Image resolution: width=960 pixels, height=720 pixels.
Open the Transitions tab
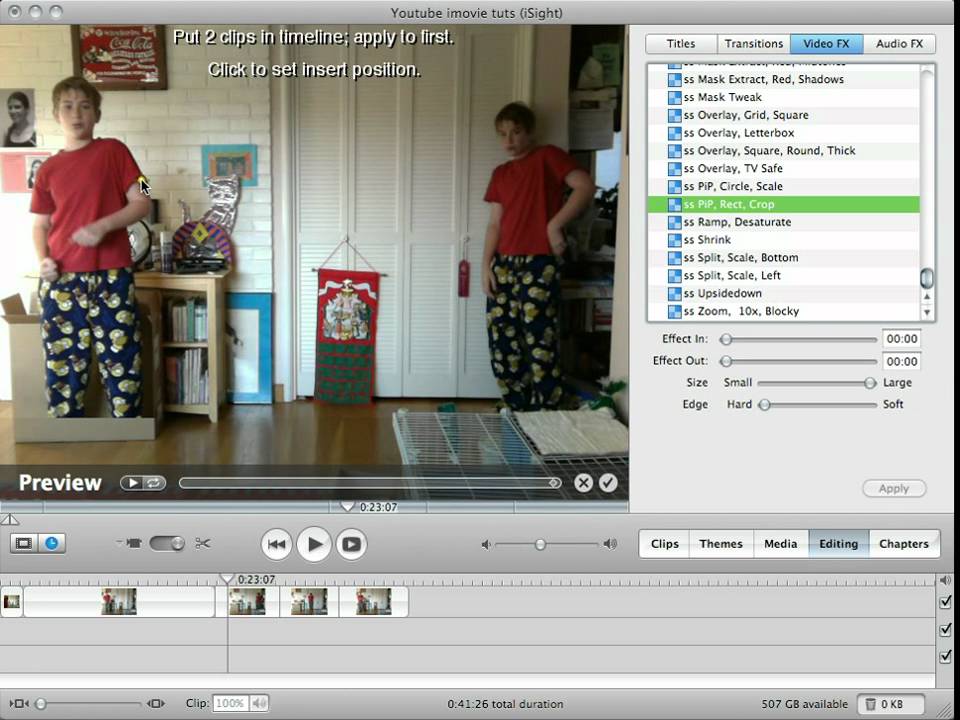click(754, 43)
